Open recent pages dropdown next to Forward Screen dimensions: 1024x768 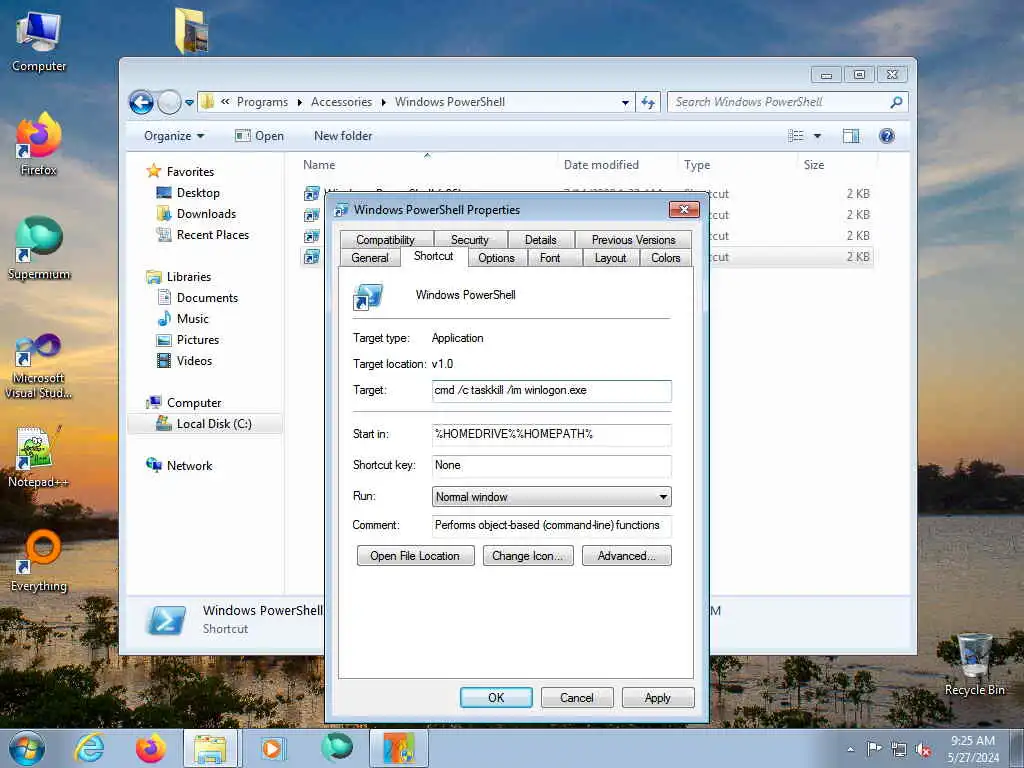click(189, 103)
